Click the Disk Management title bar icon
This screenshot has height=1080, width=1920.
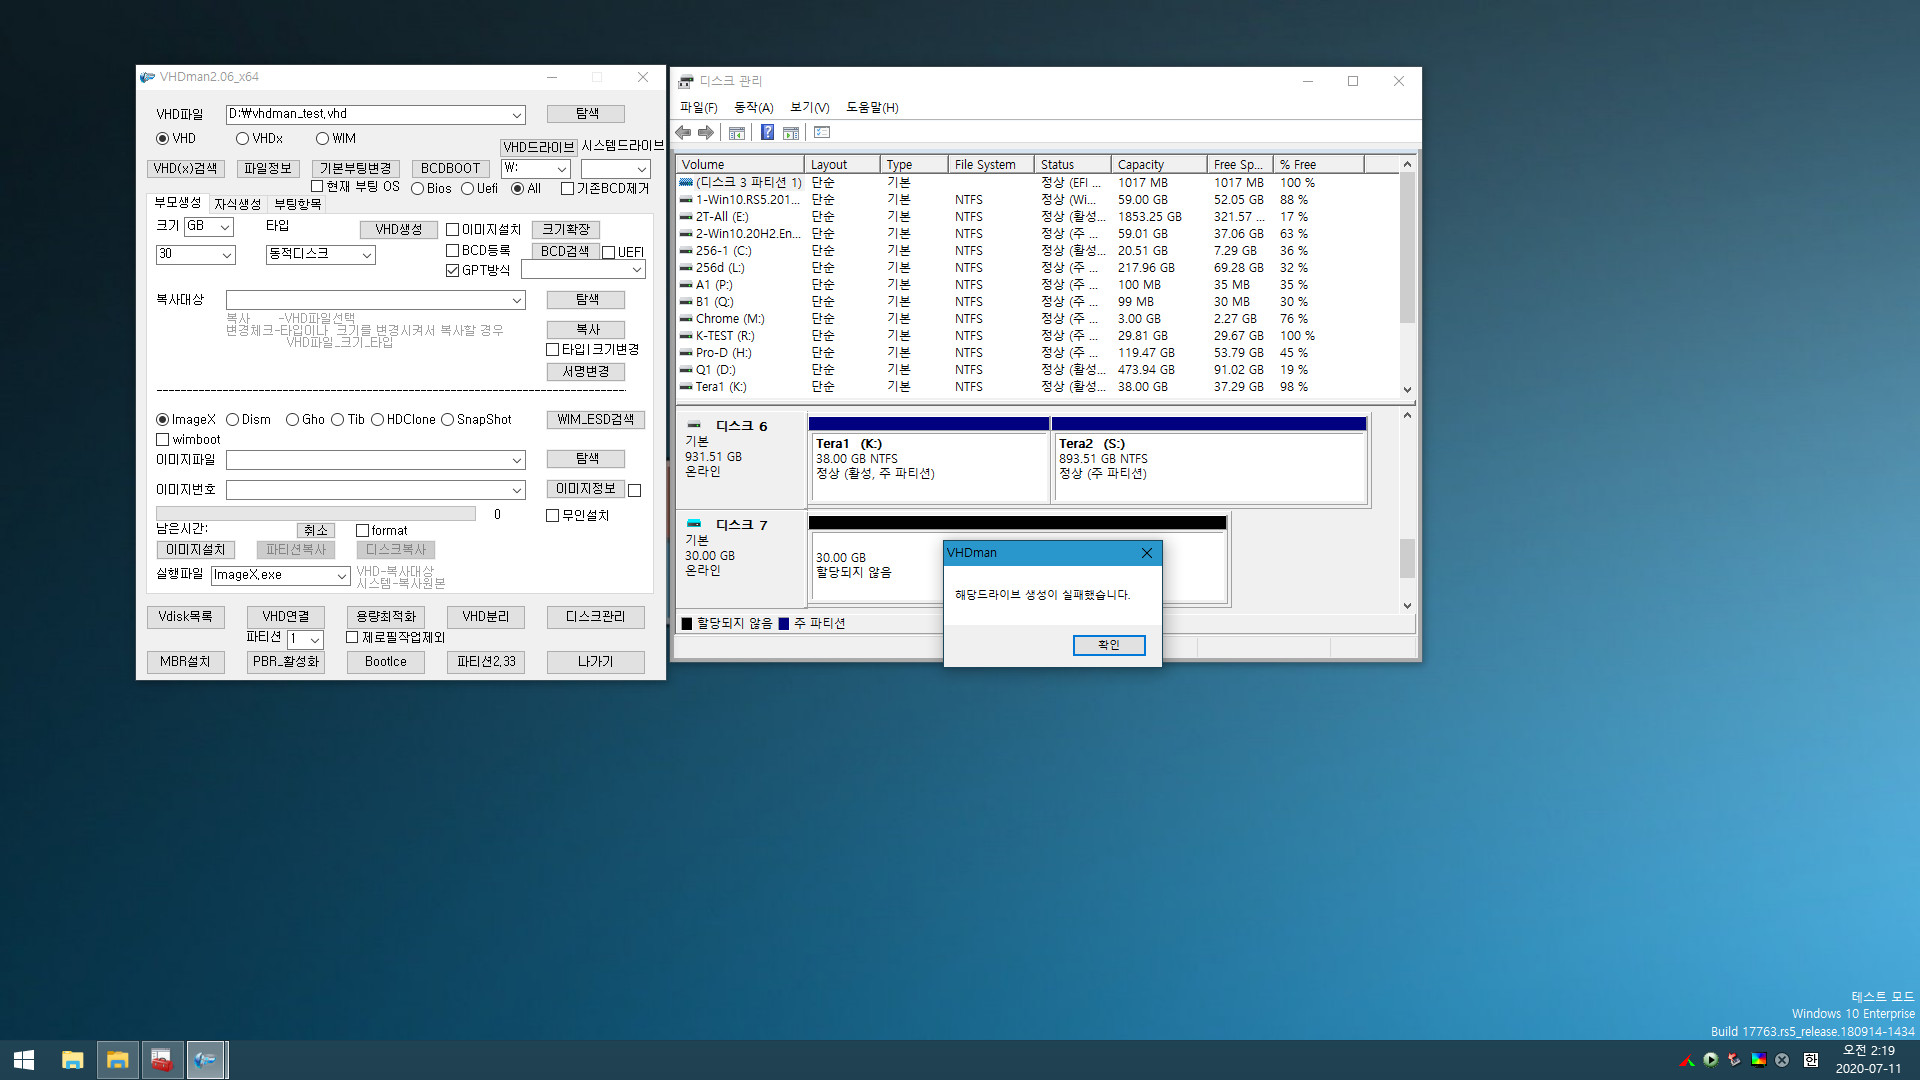[686, 81]
